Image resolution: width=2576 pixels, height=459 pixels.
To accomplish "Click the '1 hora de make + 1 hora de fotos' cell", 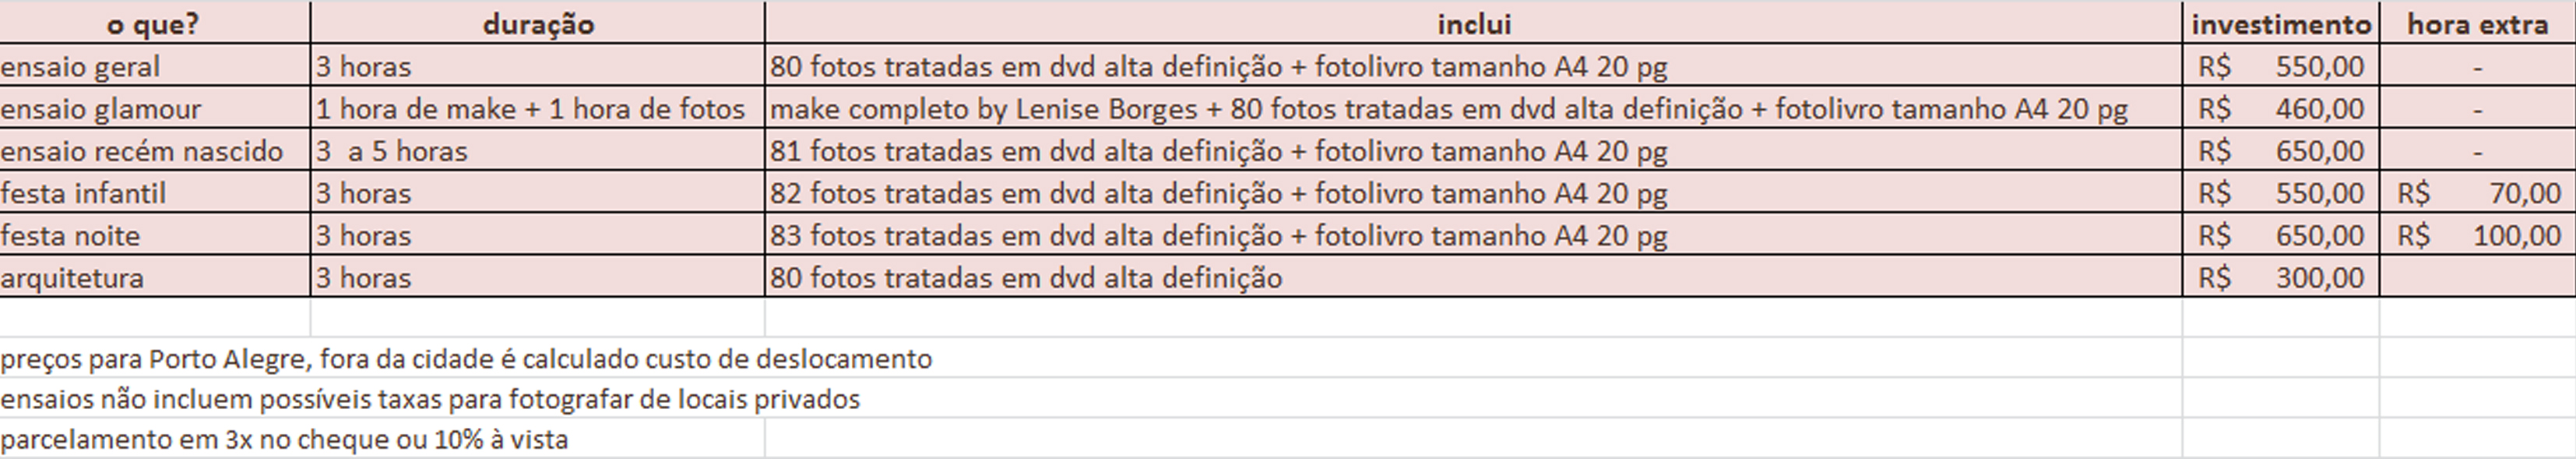I will coord(538,108).
